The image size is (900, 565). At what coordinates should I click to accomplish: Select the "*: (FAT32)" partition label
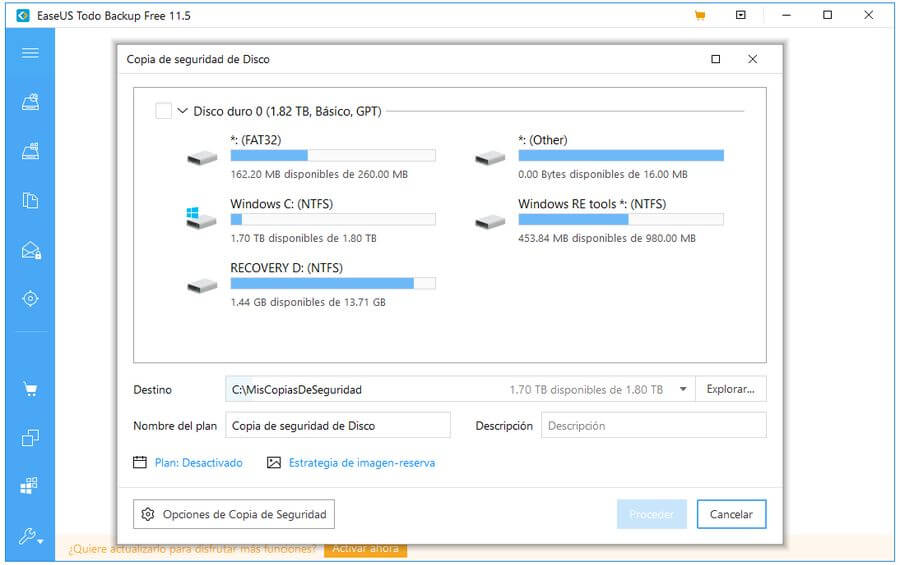tap(256, 140)
